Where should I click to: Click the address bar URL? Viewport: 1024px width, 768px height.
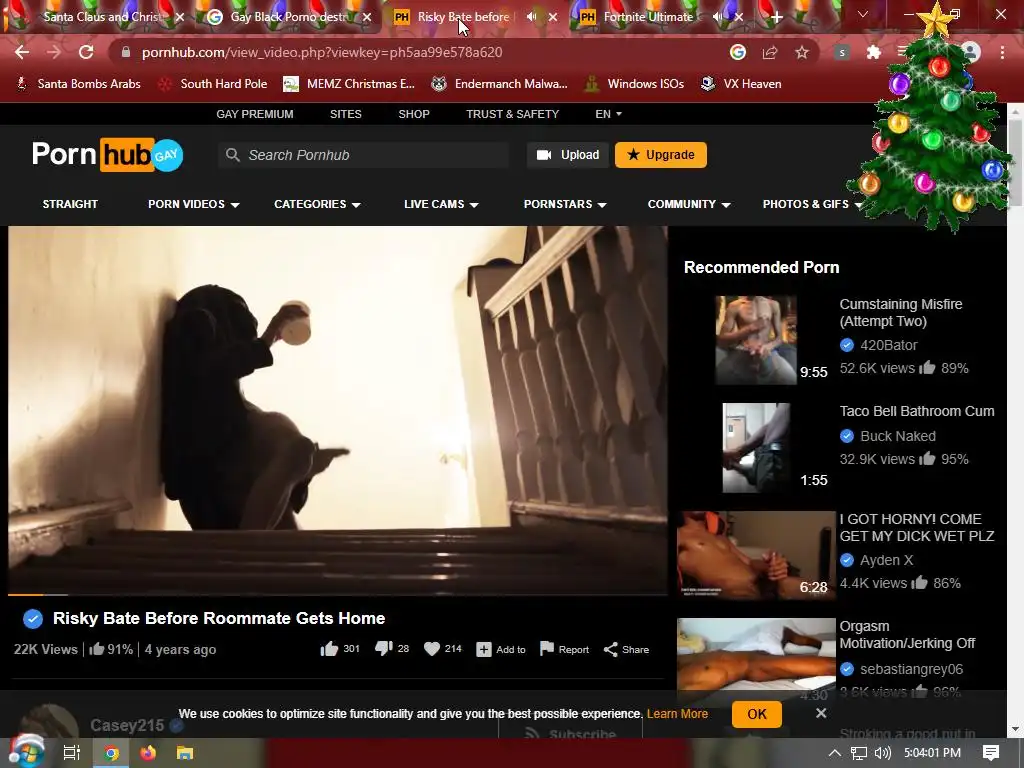[x=322, y=52]
